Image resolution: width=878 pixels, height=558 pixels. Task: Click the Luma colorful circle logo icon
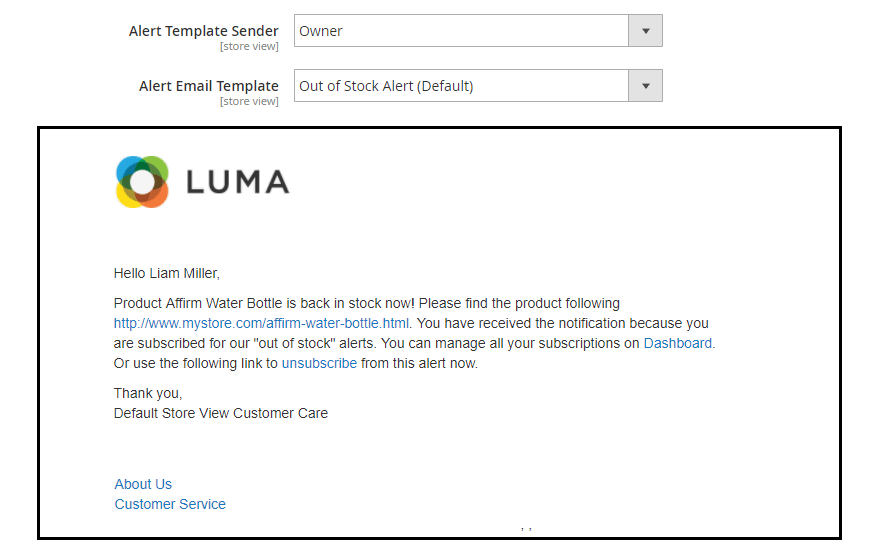142,182
